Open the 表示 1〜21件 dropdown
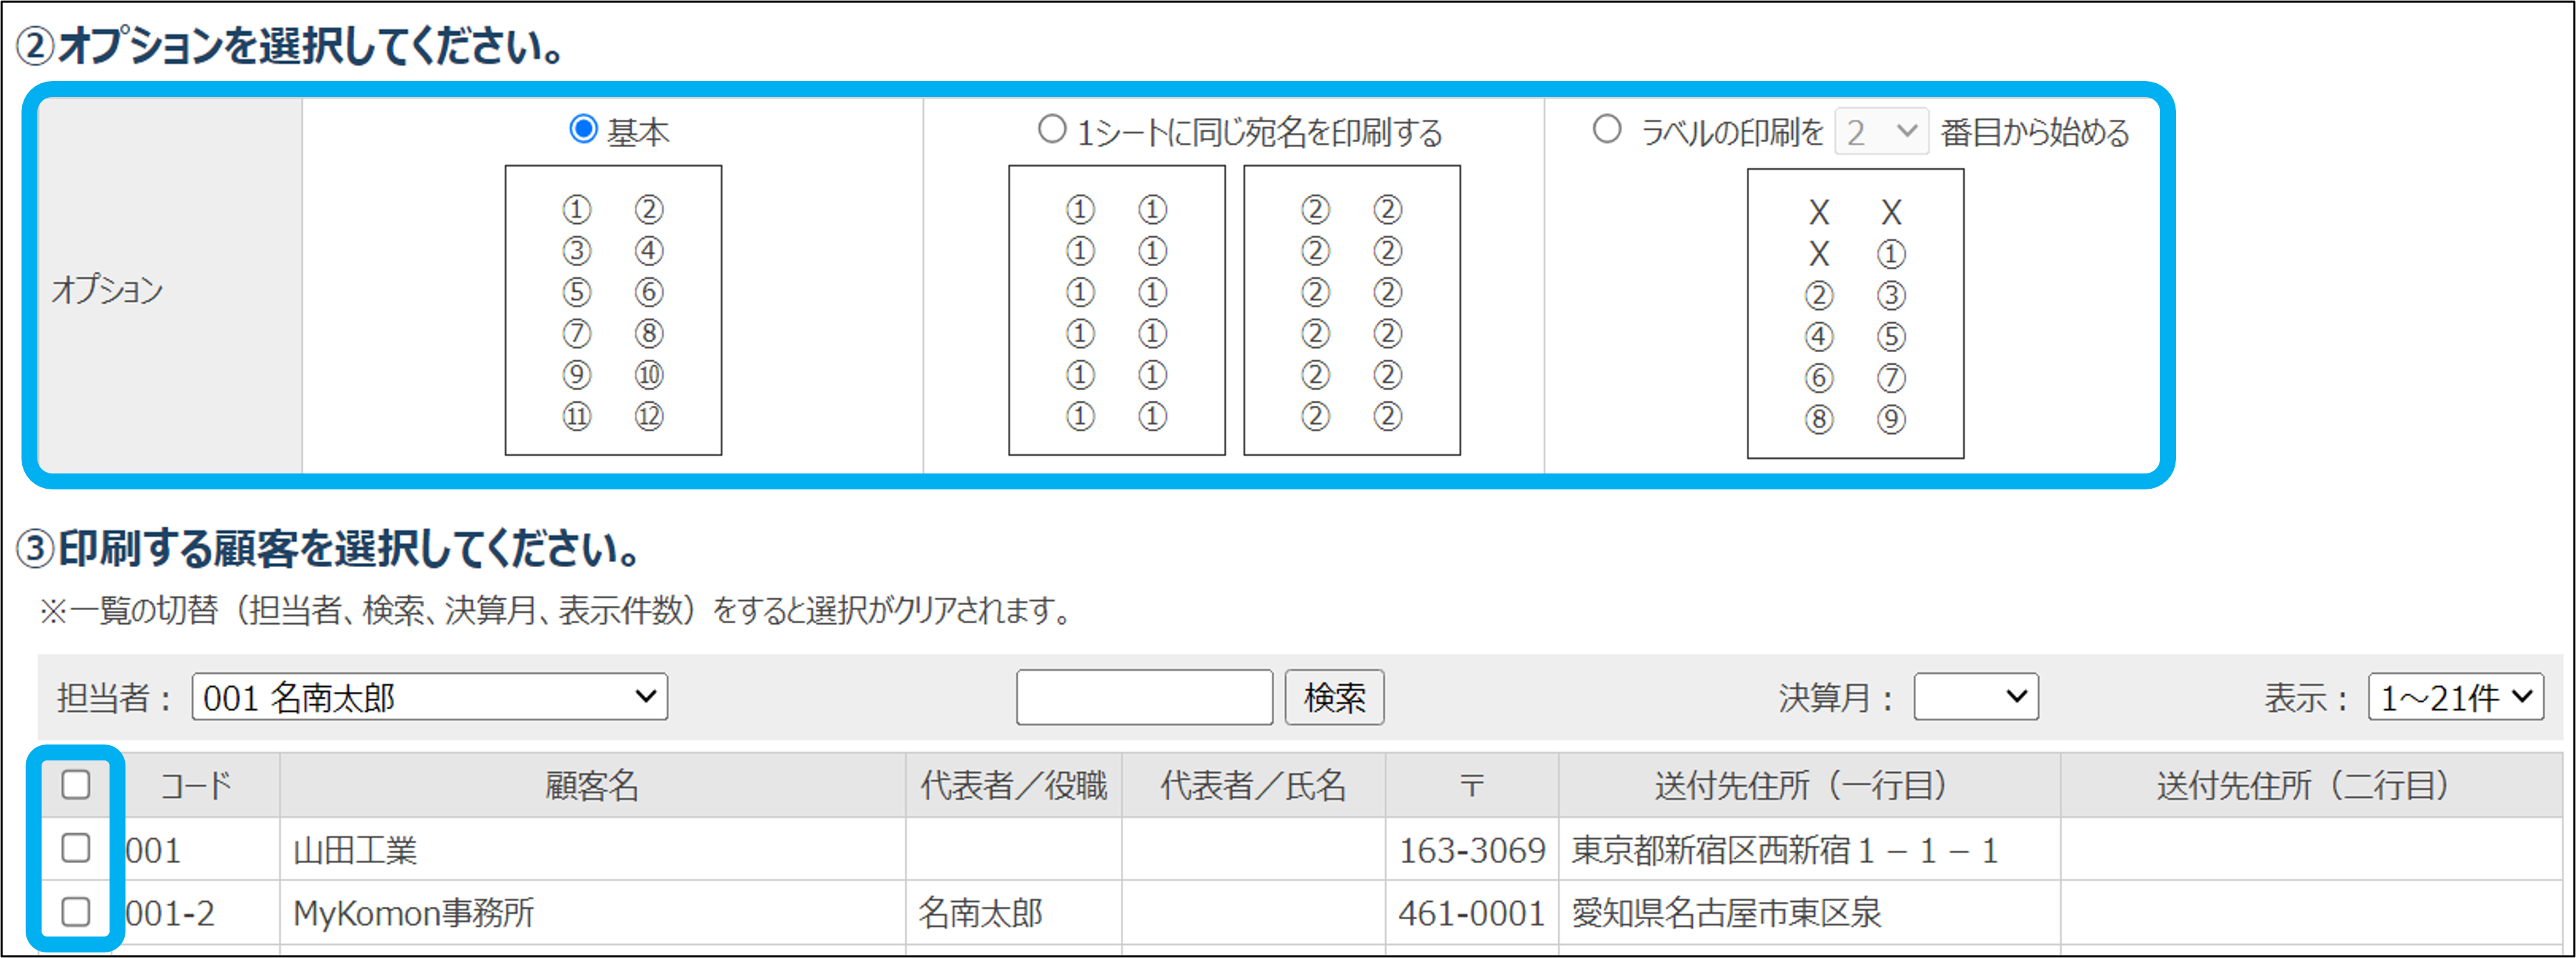 pos(2455,697)
